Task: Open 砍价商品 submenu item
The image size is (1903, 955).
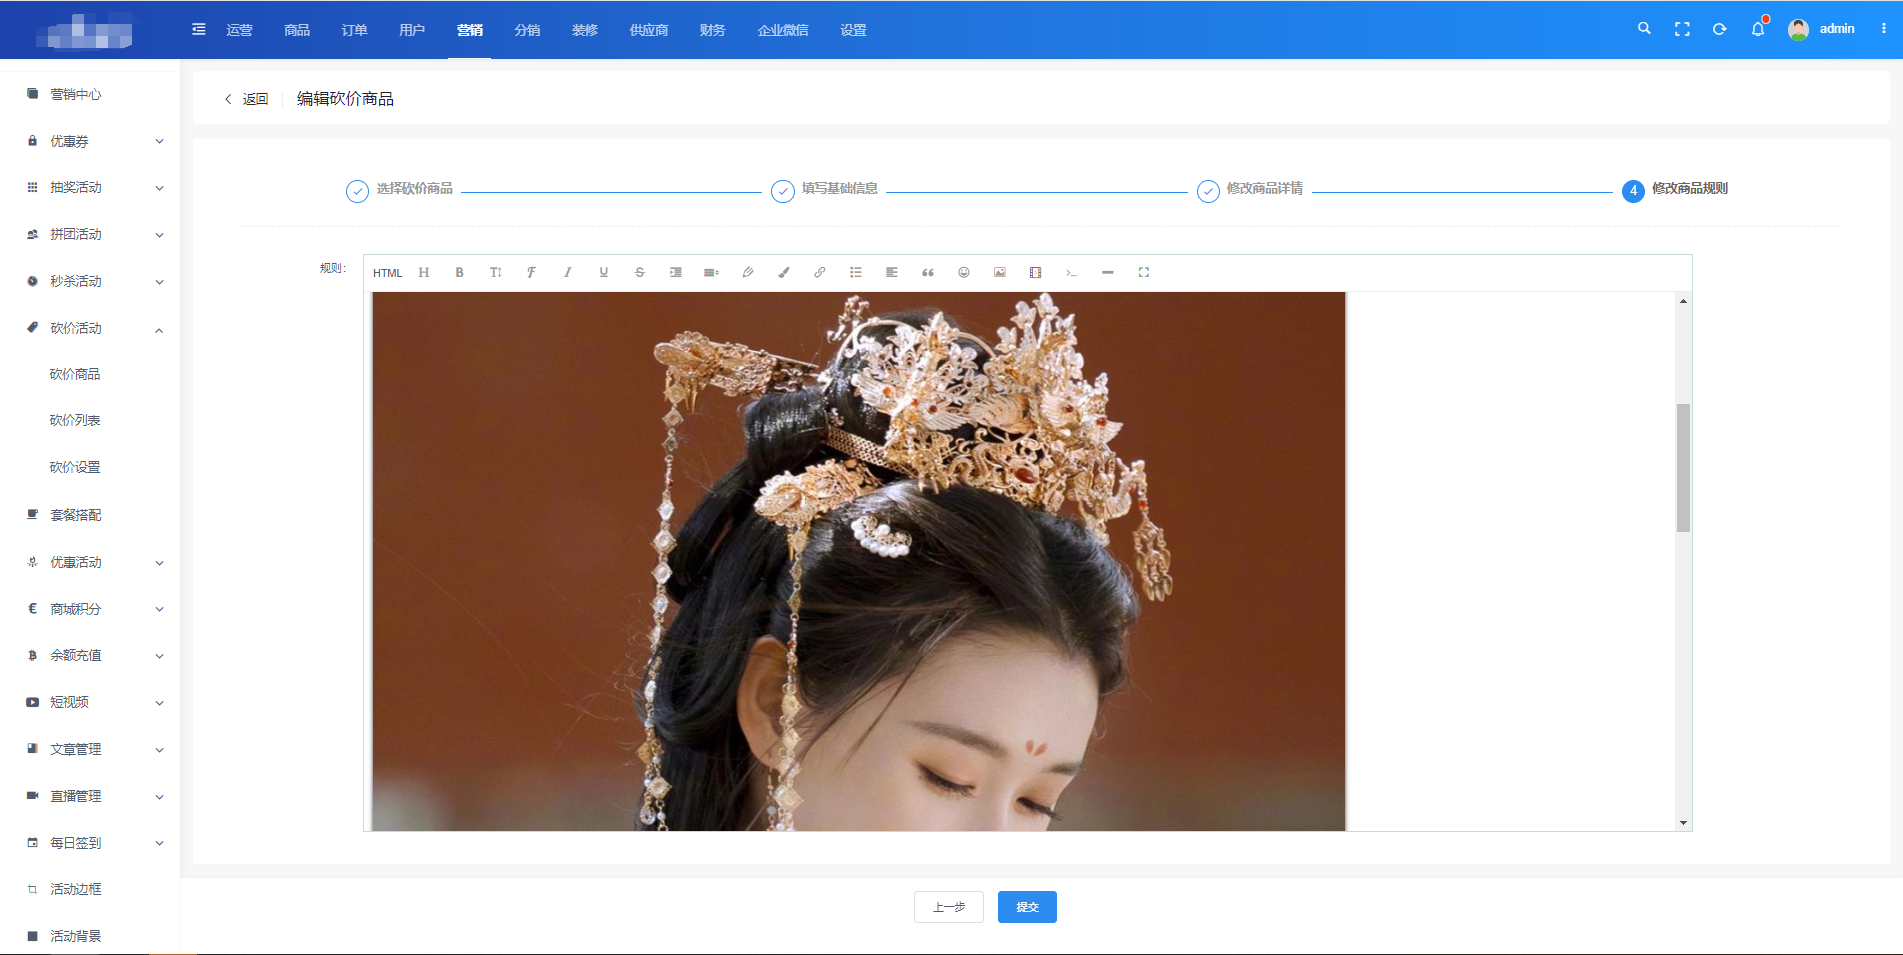Action: pos(75,374)
